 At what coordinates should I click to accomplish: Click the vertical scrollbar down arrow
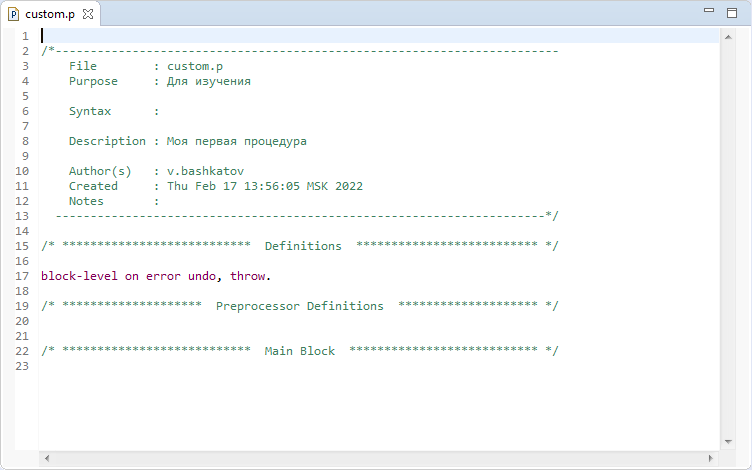728,441
